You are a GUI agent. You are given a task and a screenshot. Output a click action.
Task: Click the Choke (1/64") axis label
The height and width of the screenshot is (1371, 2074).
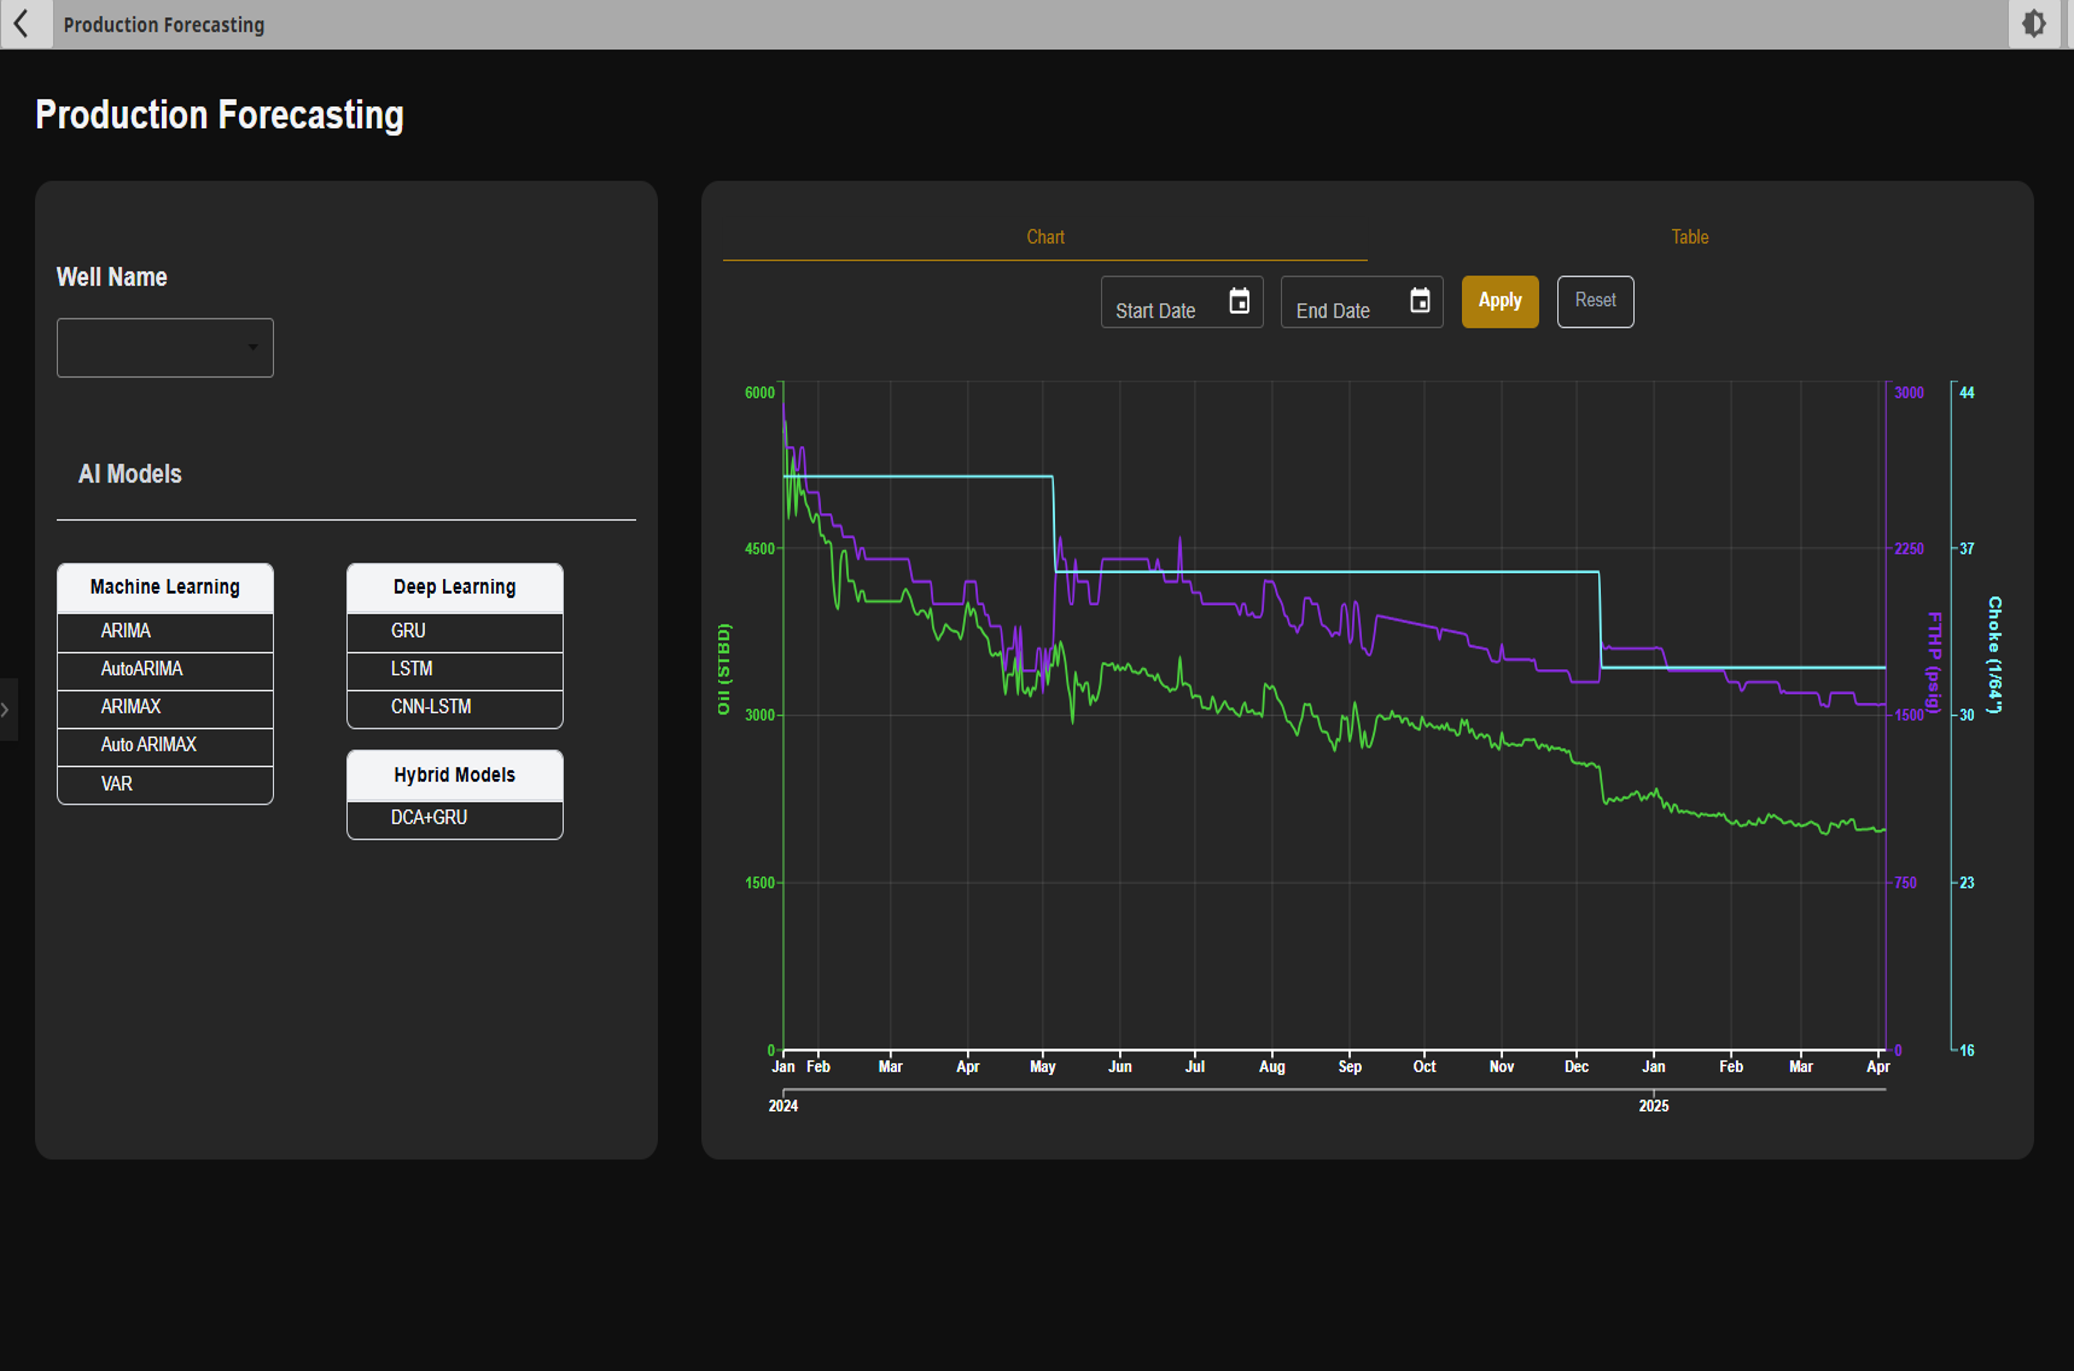pyautogui.click(x=1994, y=655)
